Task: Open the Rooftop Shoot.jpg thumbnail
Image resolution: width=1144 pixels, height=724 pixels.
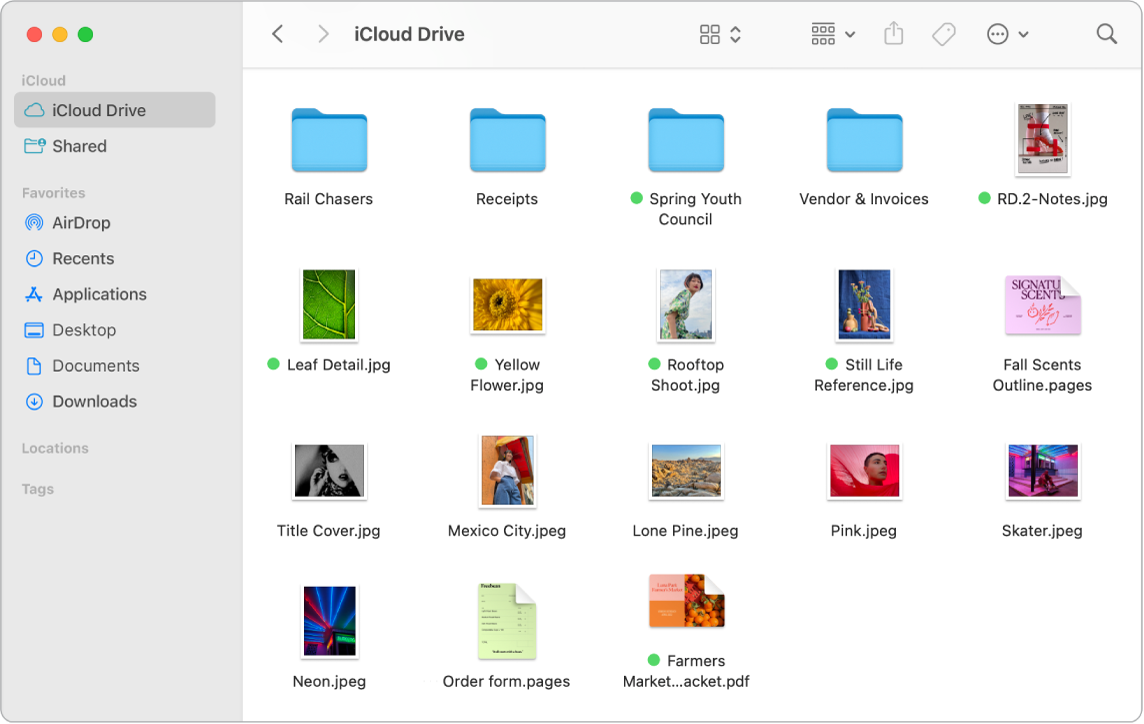Action: 685,305
